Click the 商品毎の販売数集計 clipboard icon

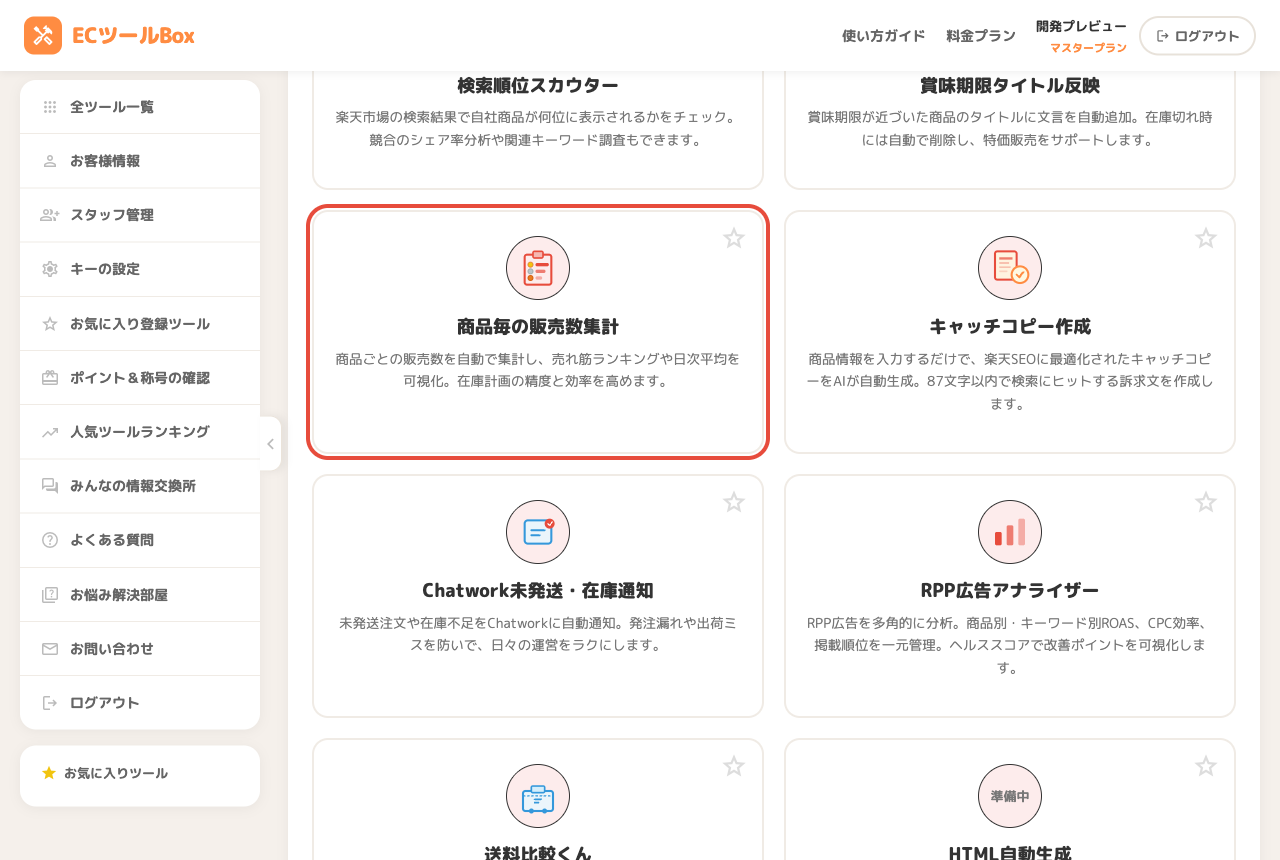538,268
